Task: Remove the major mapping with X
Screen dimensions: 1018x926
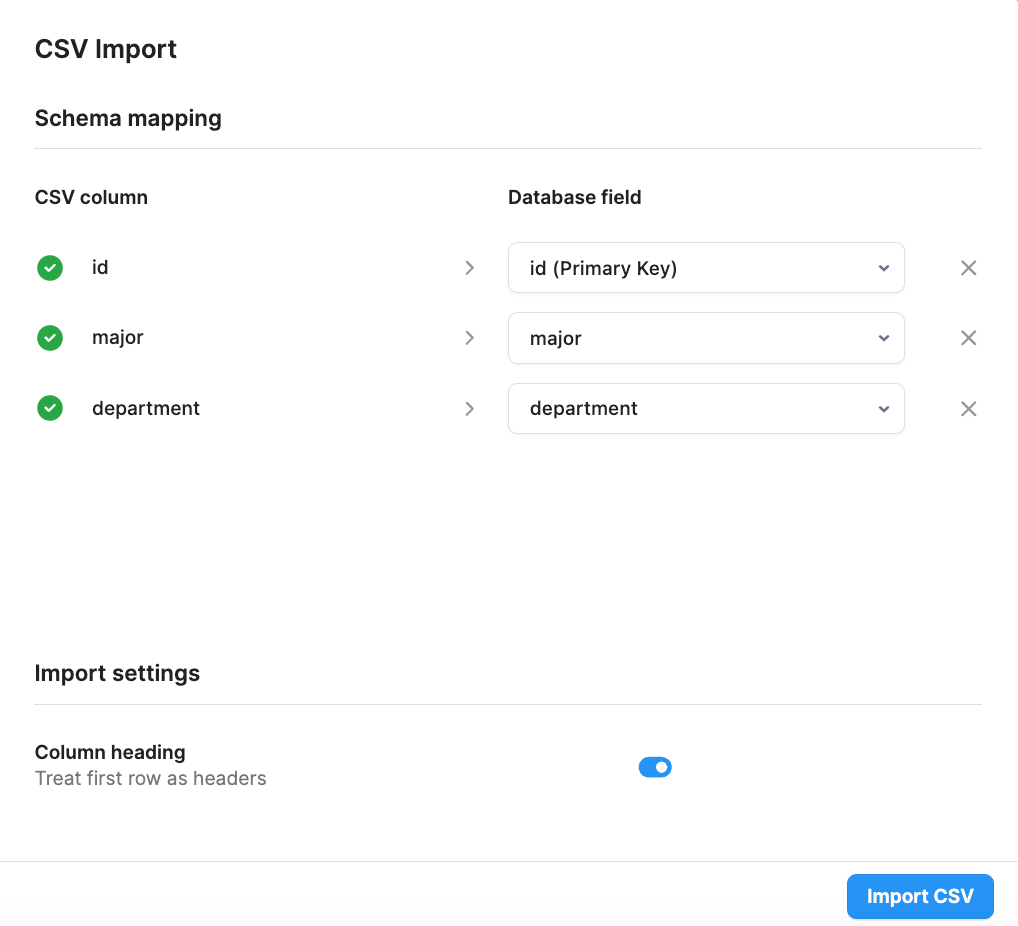Action: click(x=969, y=338)
